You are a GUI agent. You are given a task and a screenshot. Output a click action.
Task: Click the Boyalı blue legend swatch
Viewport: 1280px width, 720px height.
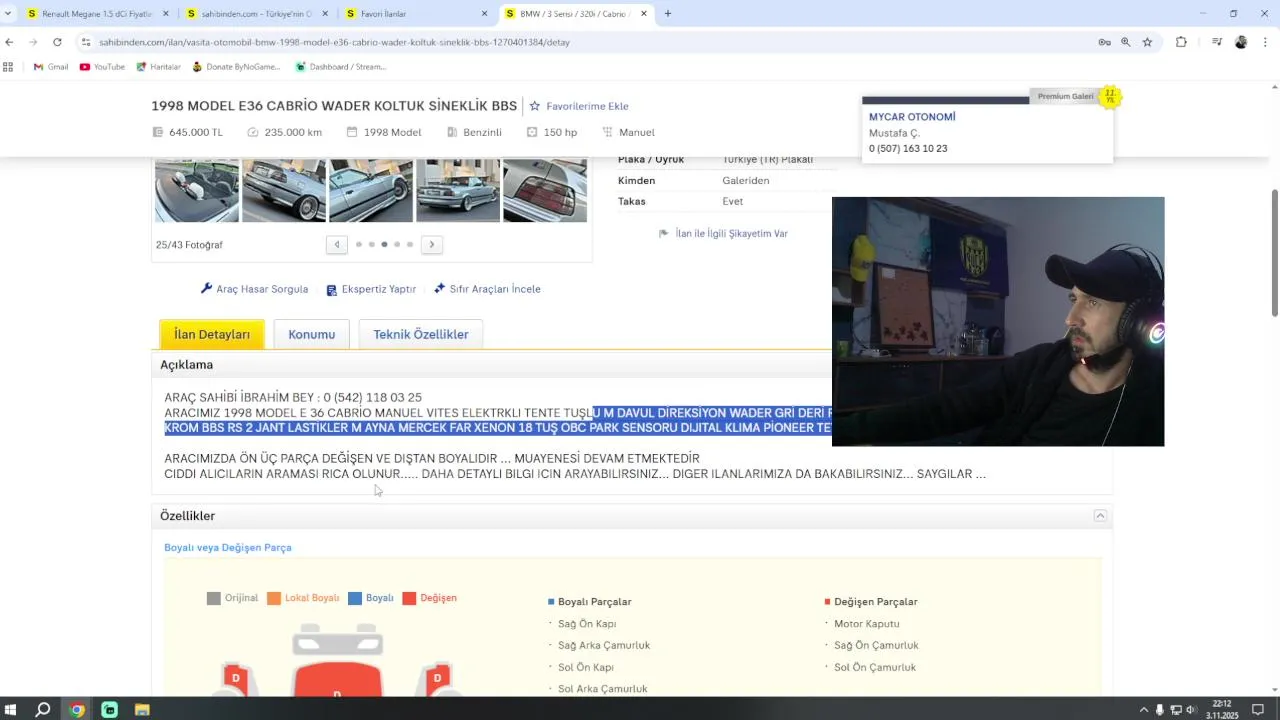[x=355, y=598]
